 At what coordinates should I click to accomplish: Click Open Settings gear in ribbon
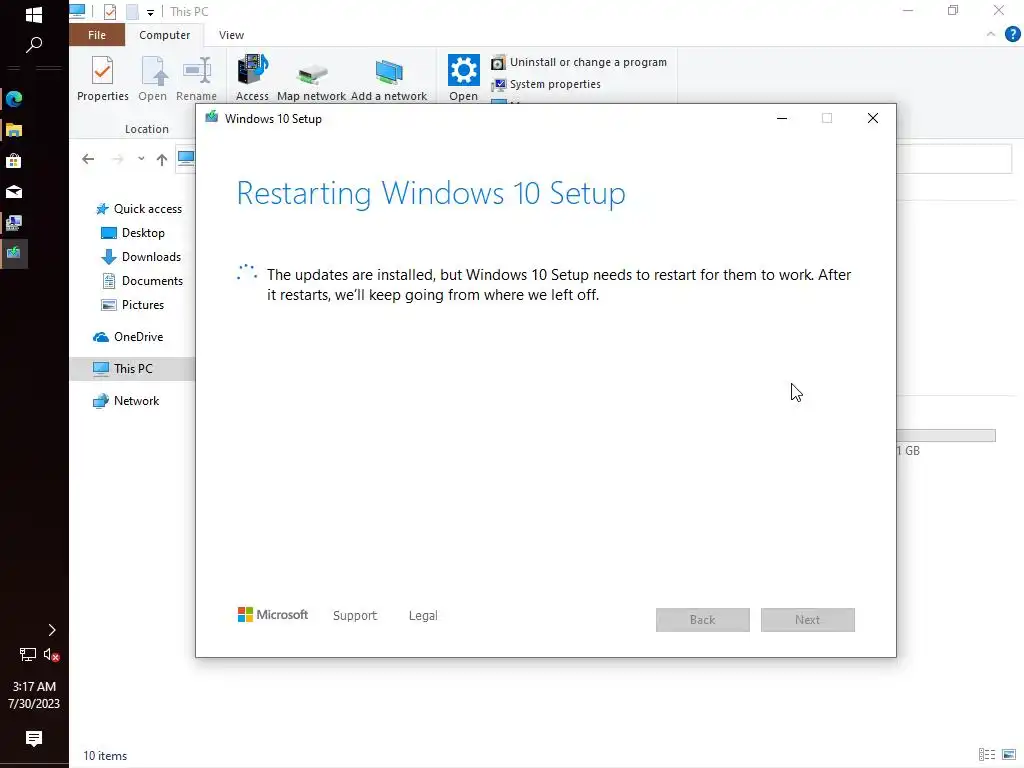(463, 78)
